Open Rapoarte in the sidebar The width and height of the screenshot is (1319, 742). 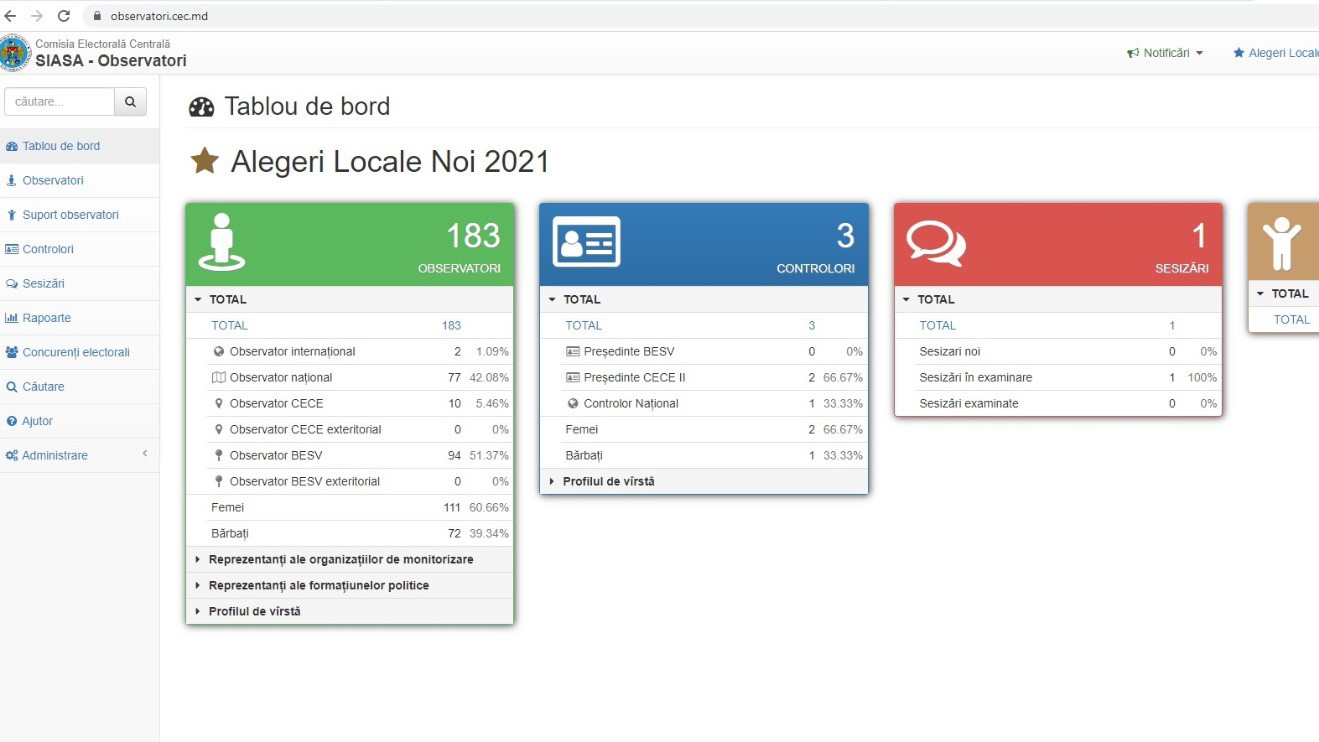[46, 318]
